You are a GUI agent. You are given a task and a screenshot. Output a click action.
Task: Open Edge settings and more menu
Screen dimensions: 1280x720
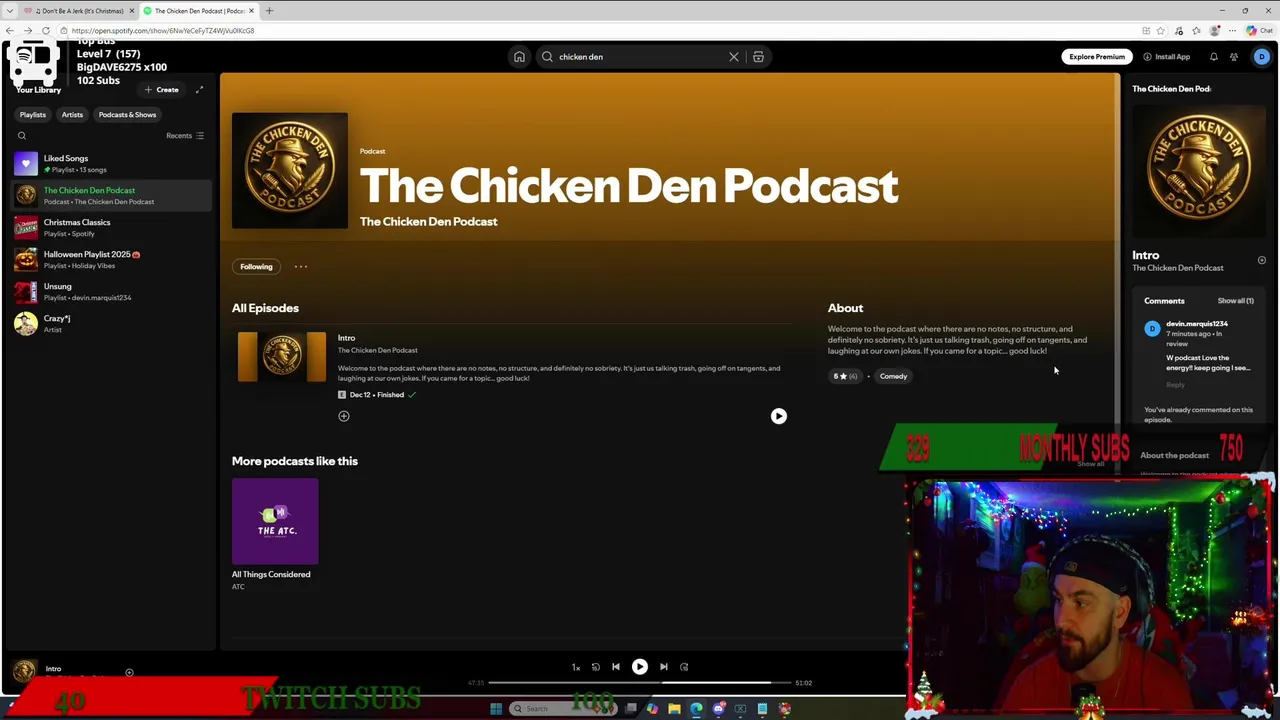(1233, 31)
